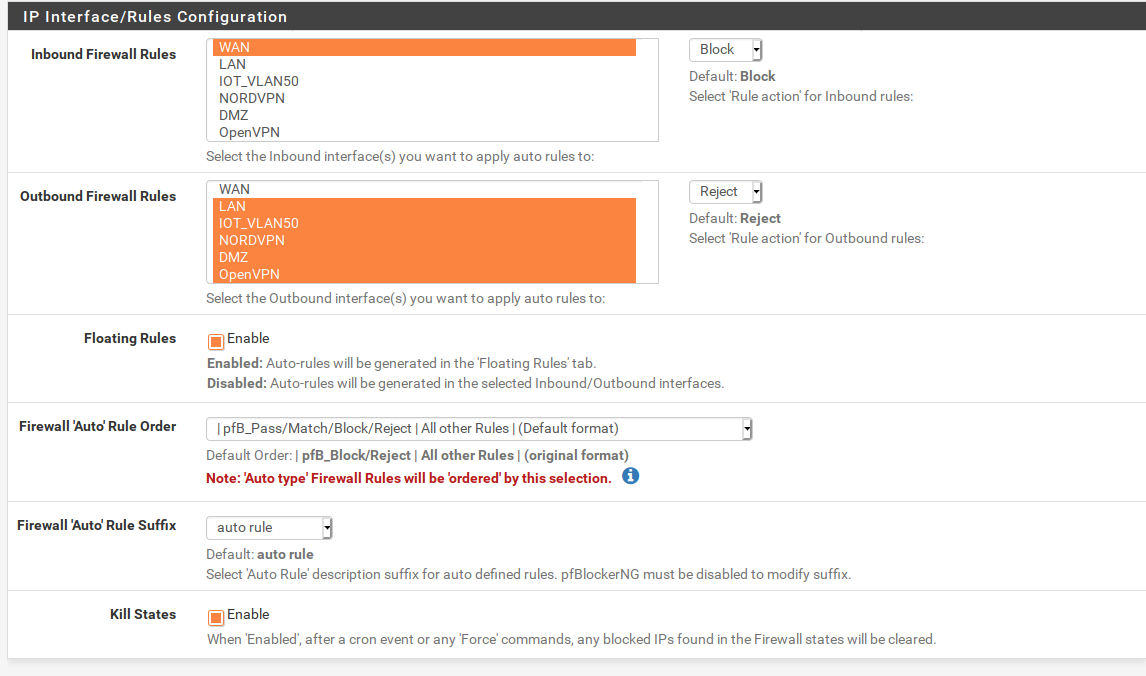Click IOT_VLAN50 in the Outbound interface list

click(x=425, y=223)
